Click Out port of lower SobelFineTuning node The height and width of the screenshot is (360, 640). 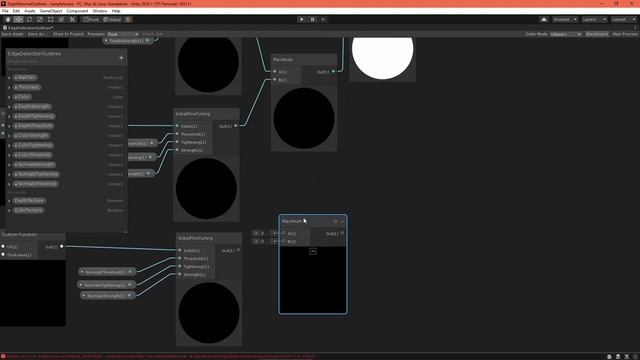click(238, 250)
